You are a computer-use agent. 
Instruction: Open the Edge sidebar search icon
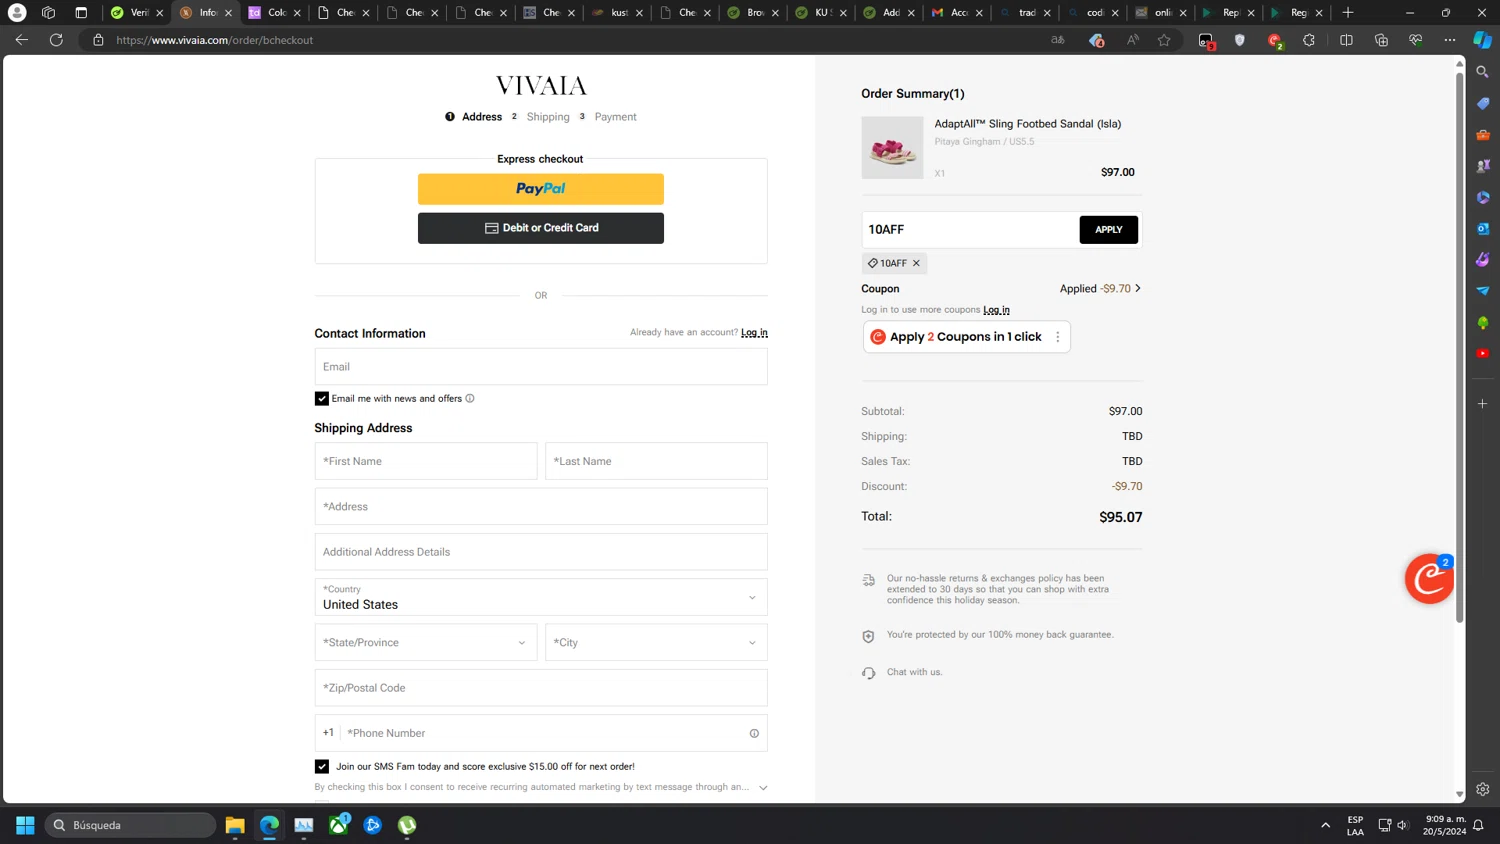(1483, 72)
